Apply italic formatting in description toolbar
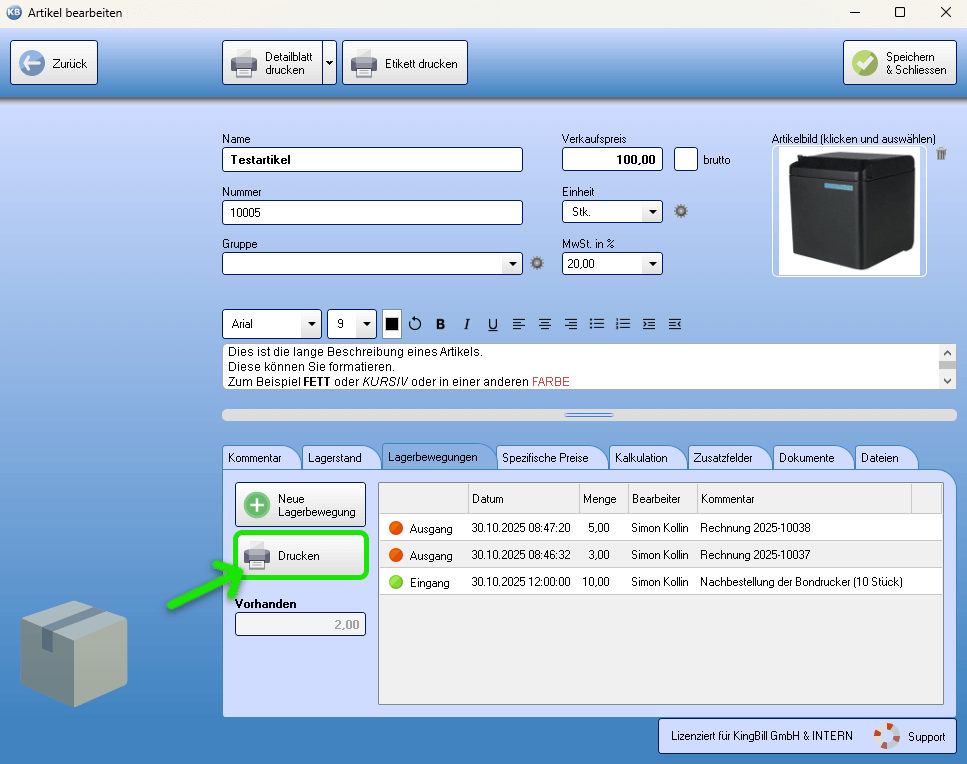The width and height of the screenshot is (967, 764). pyautogui.click(x=466, y=324)
